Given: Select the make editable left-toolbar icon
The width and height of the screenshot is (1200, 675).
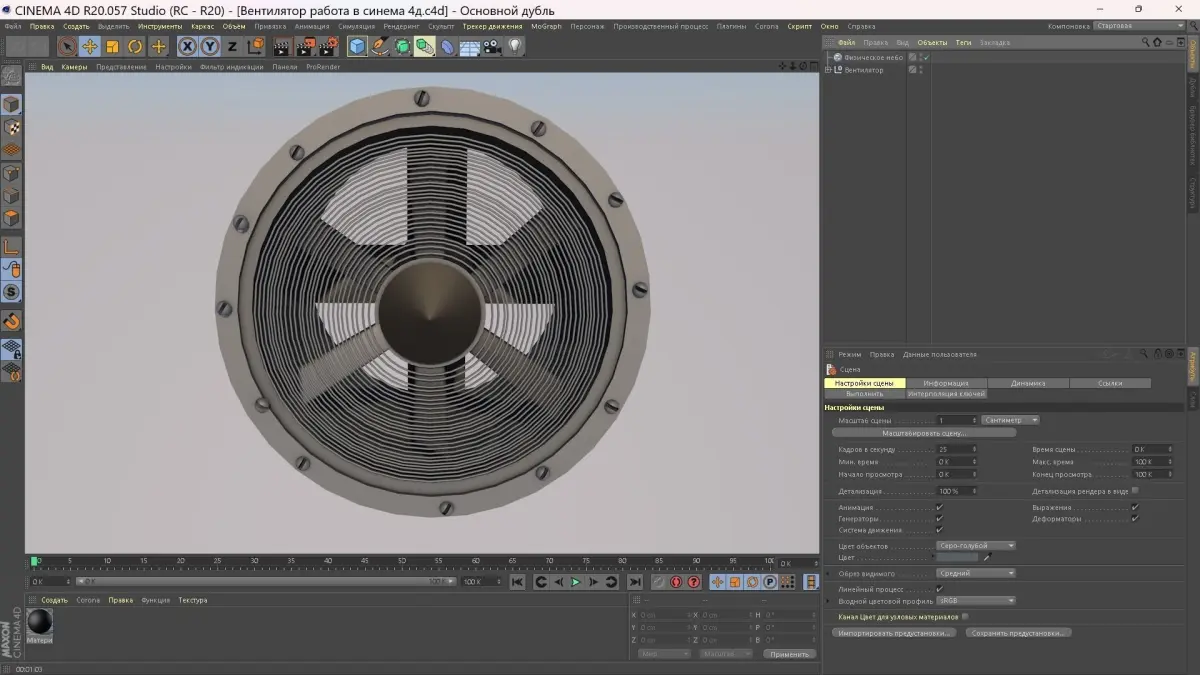Looking at the screenshot, I should pos(11,76).
